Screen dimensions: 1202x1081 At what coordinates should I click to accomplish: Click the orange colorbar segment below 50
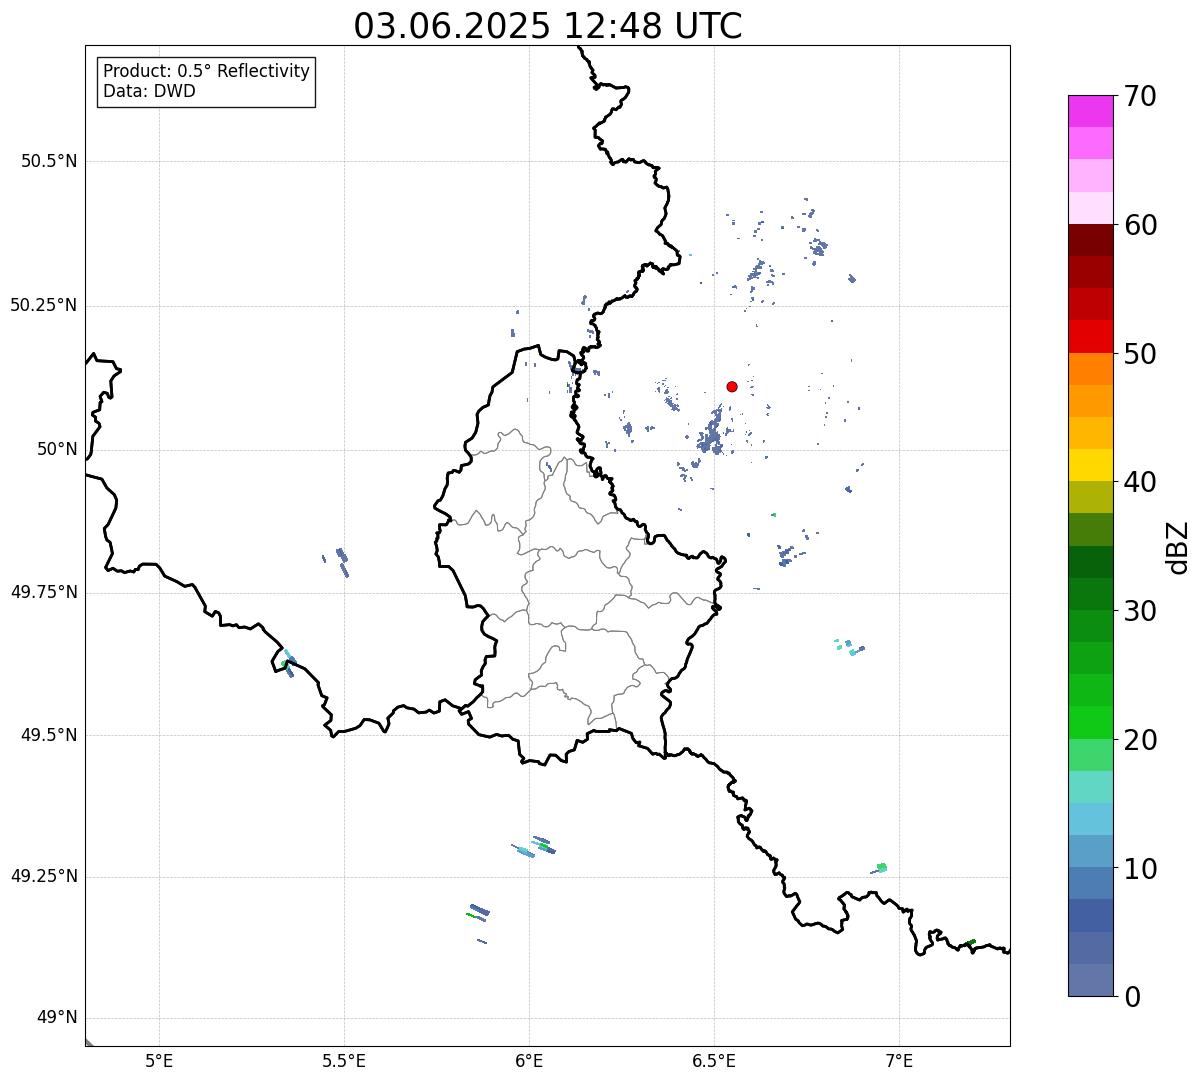pos(1090,369)
